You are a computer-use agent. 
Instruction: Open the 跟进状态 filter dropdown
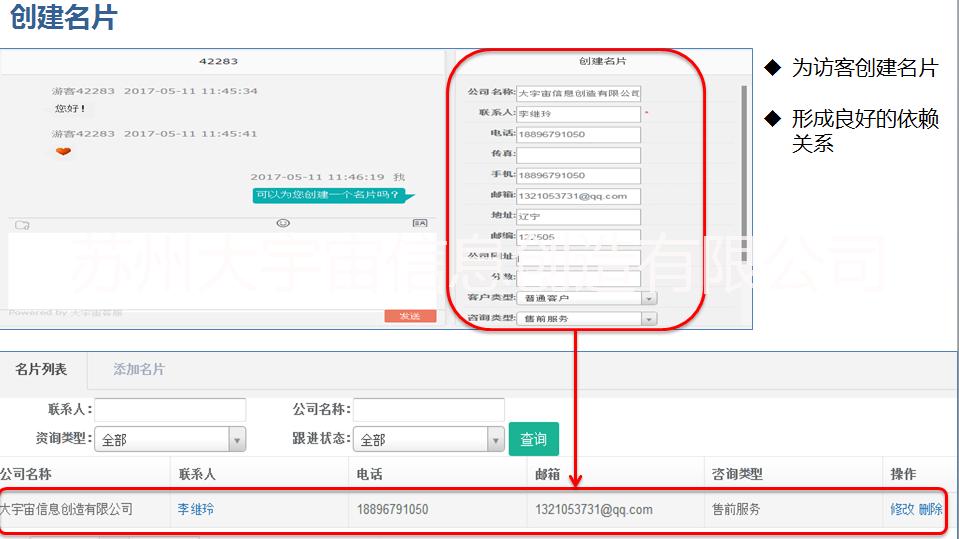click(x=496, y=439)
